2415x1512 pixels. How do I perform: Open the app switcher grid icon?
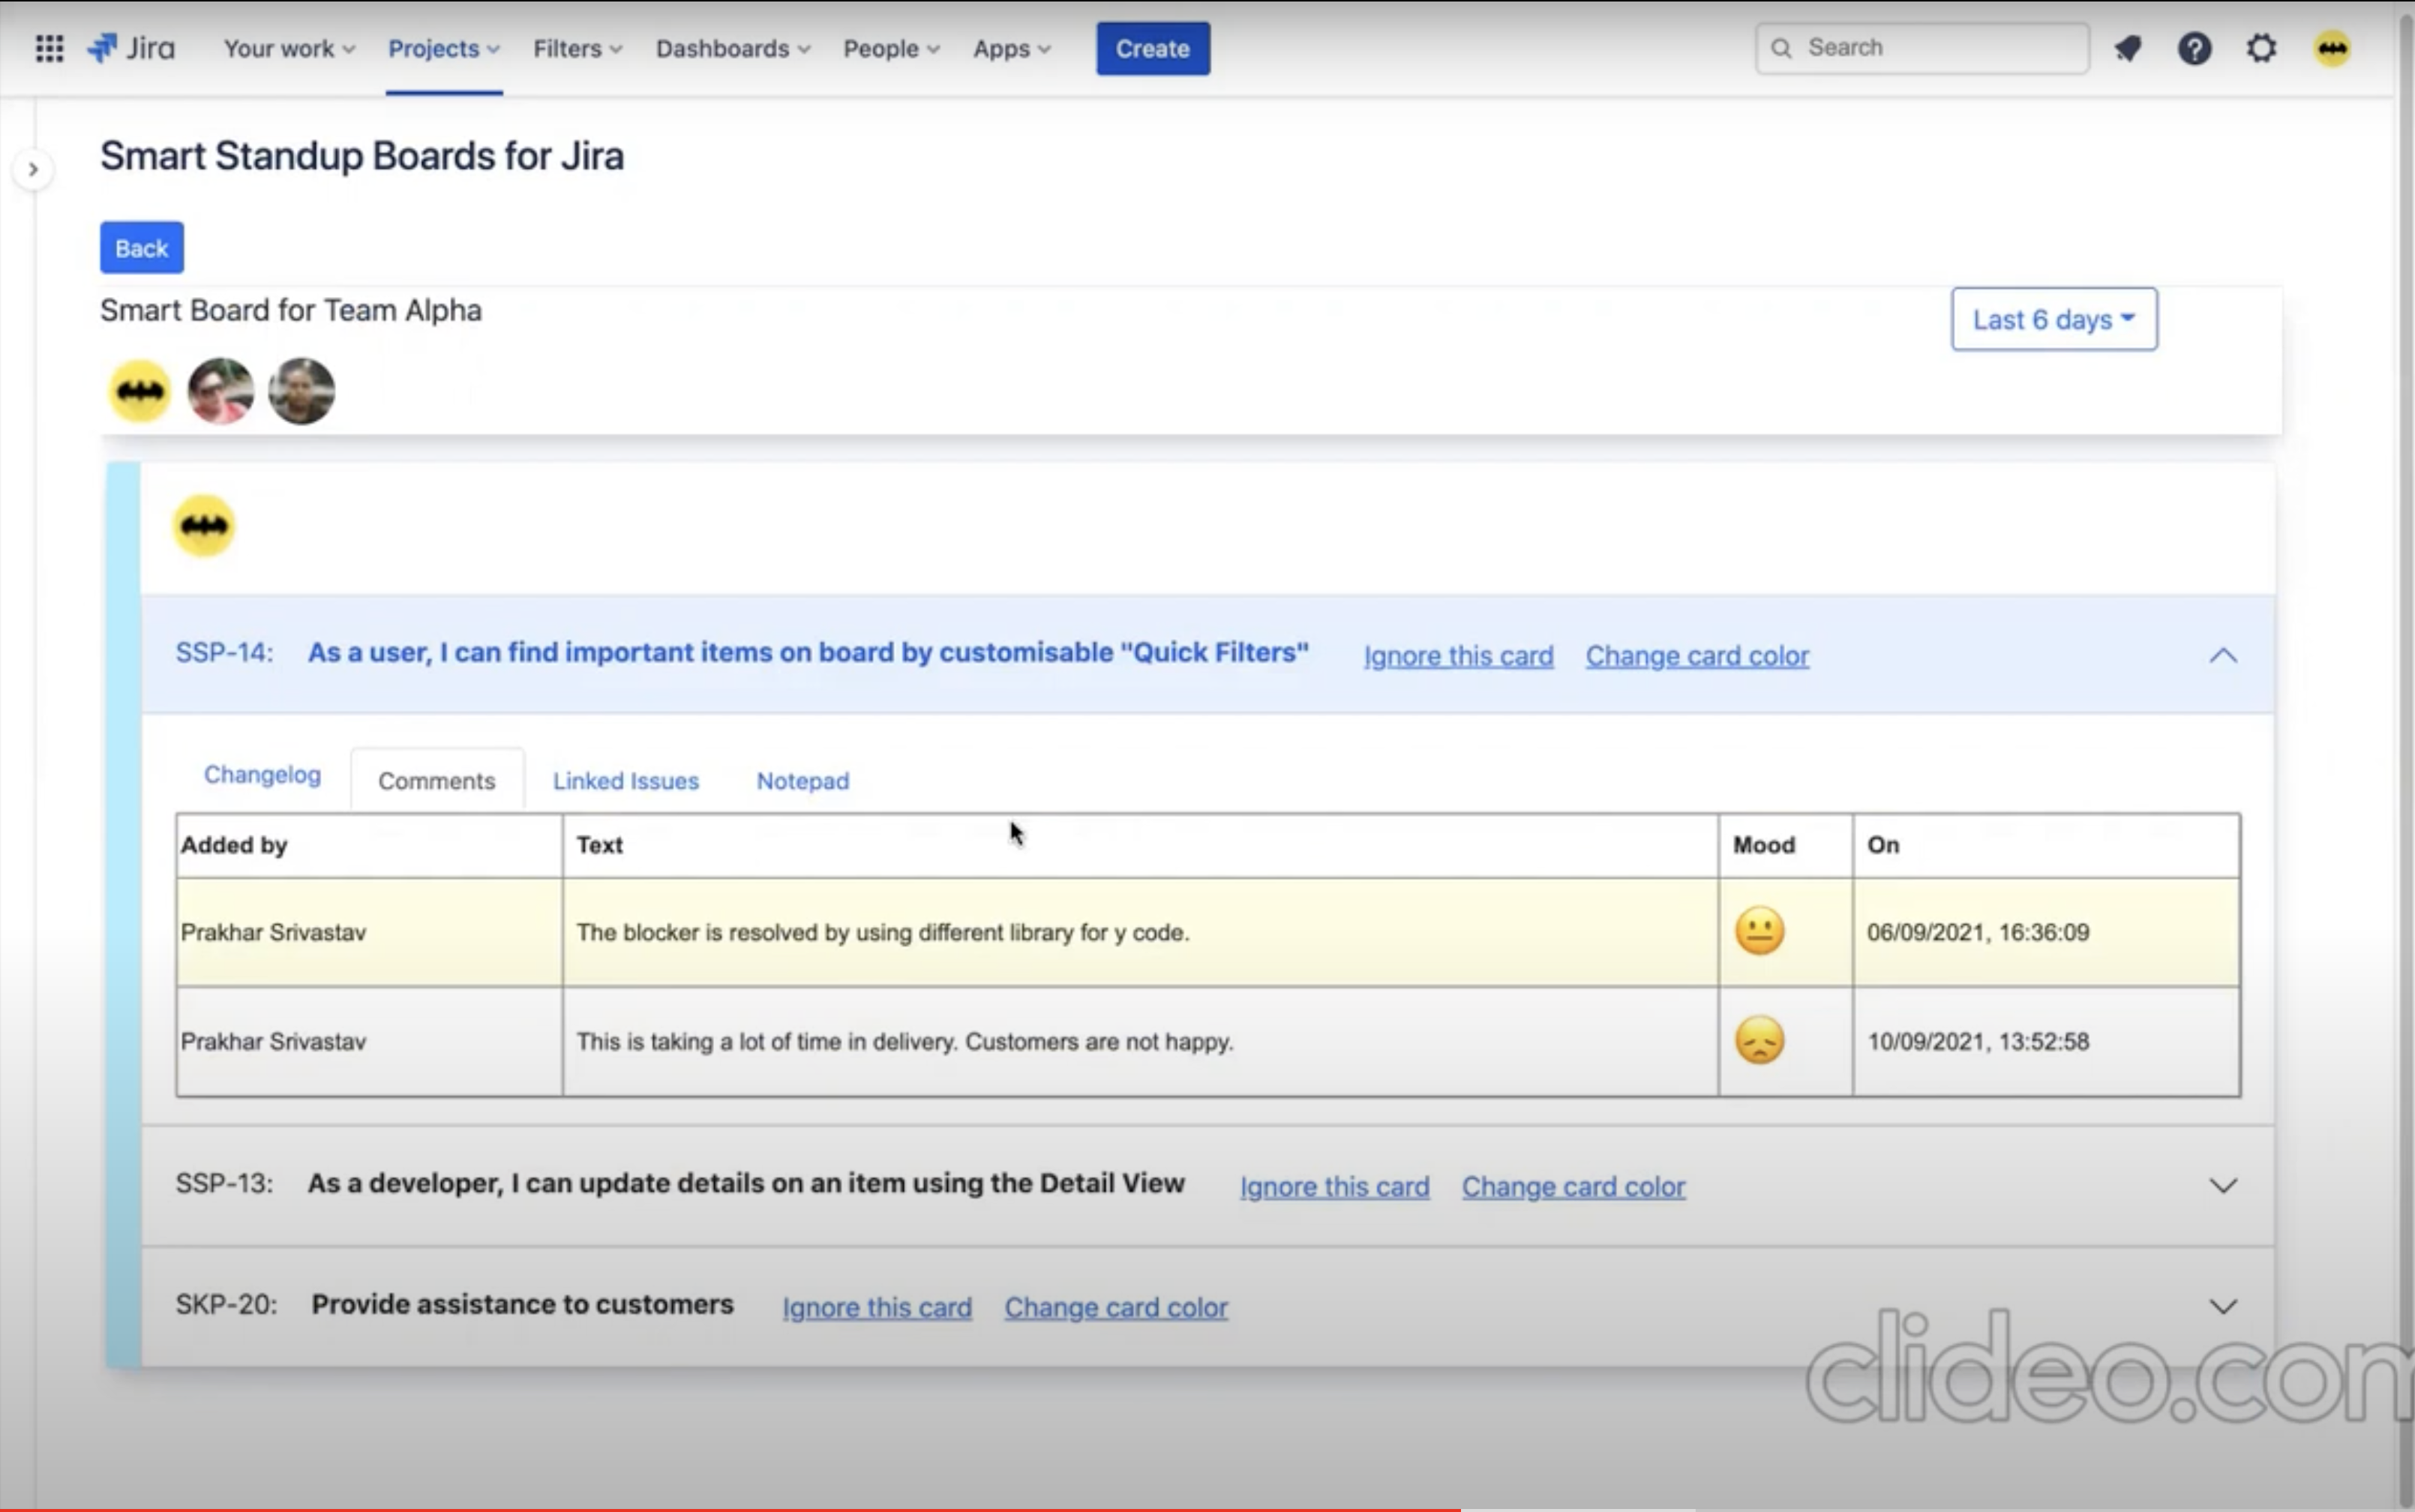[49, 48]
